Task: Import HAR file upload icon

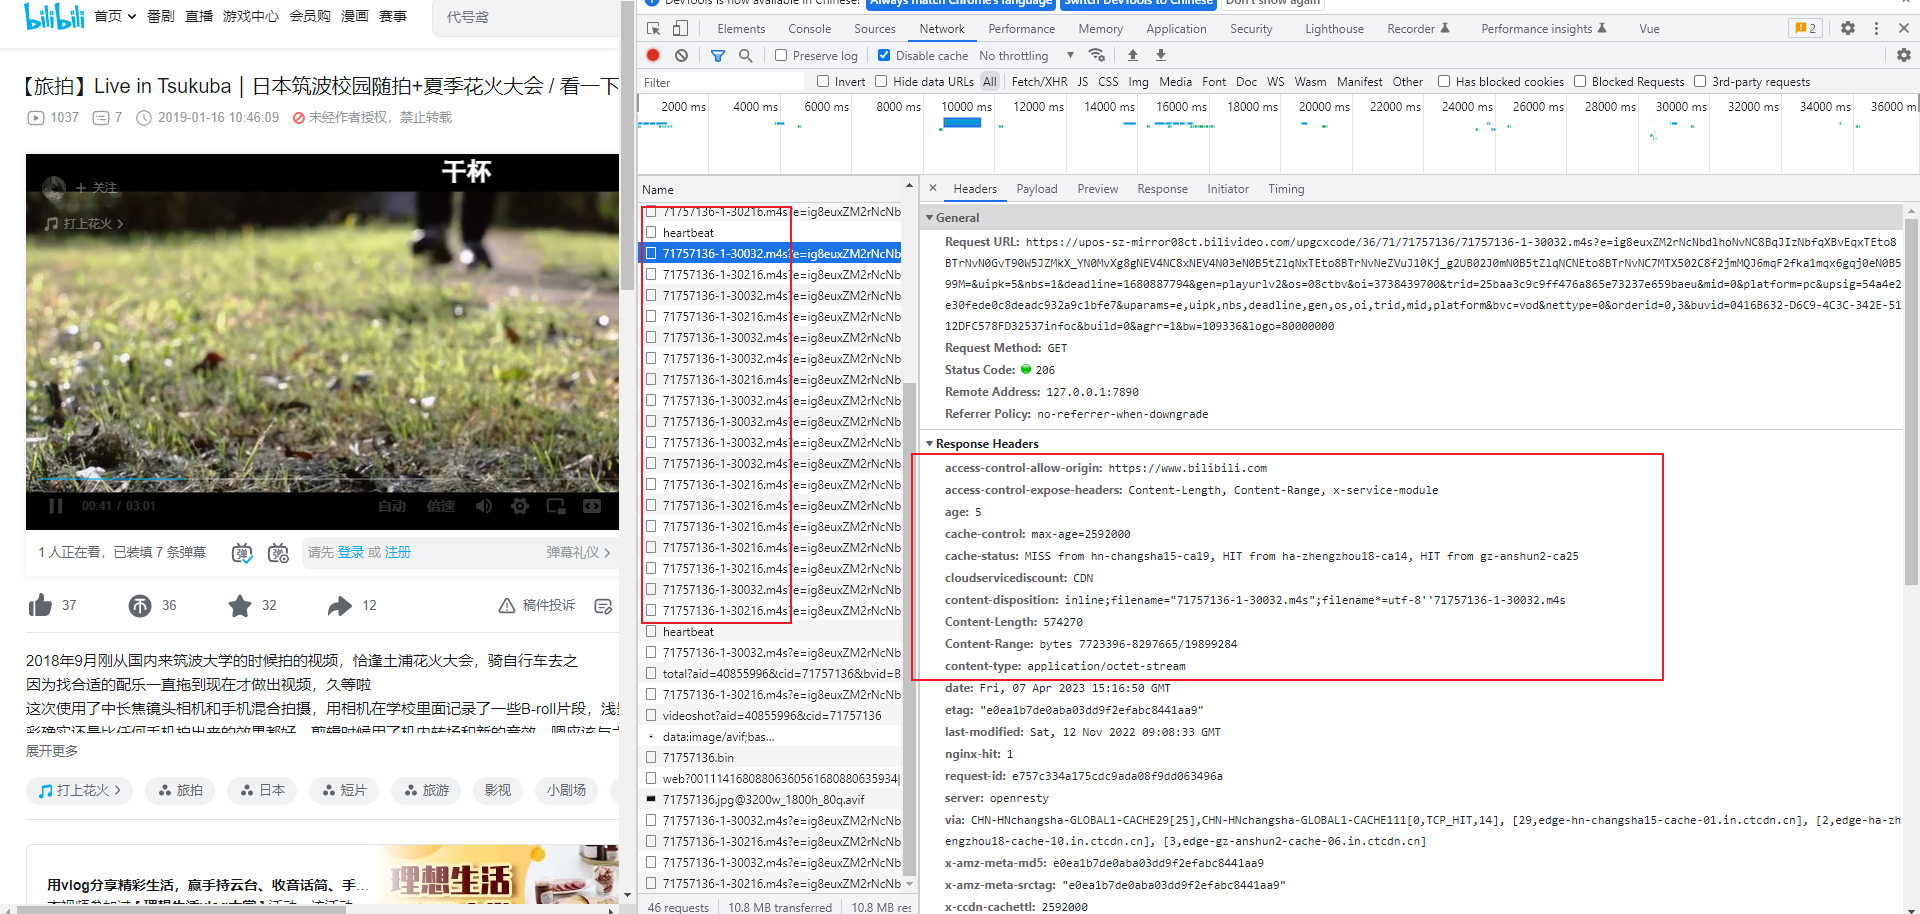Action: pyautogui.click(x=1132, y=55)
